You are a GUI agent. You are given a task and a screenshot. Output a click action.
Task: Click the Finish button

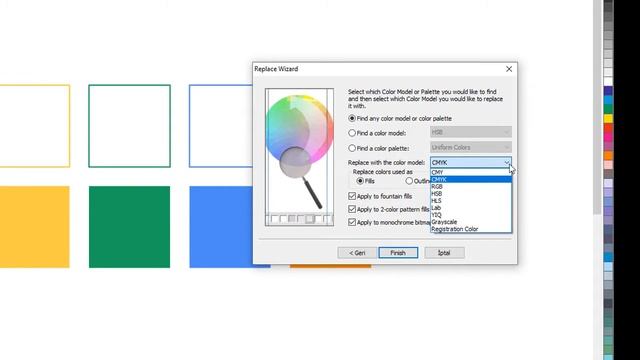pyautogui.click(x=398, y=253)
